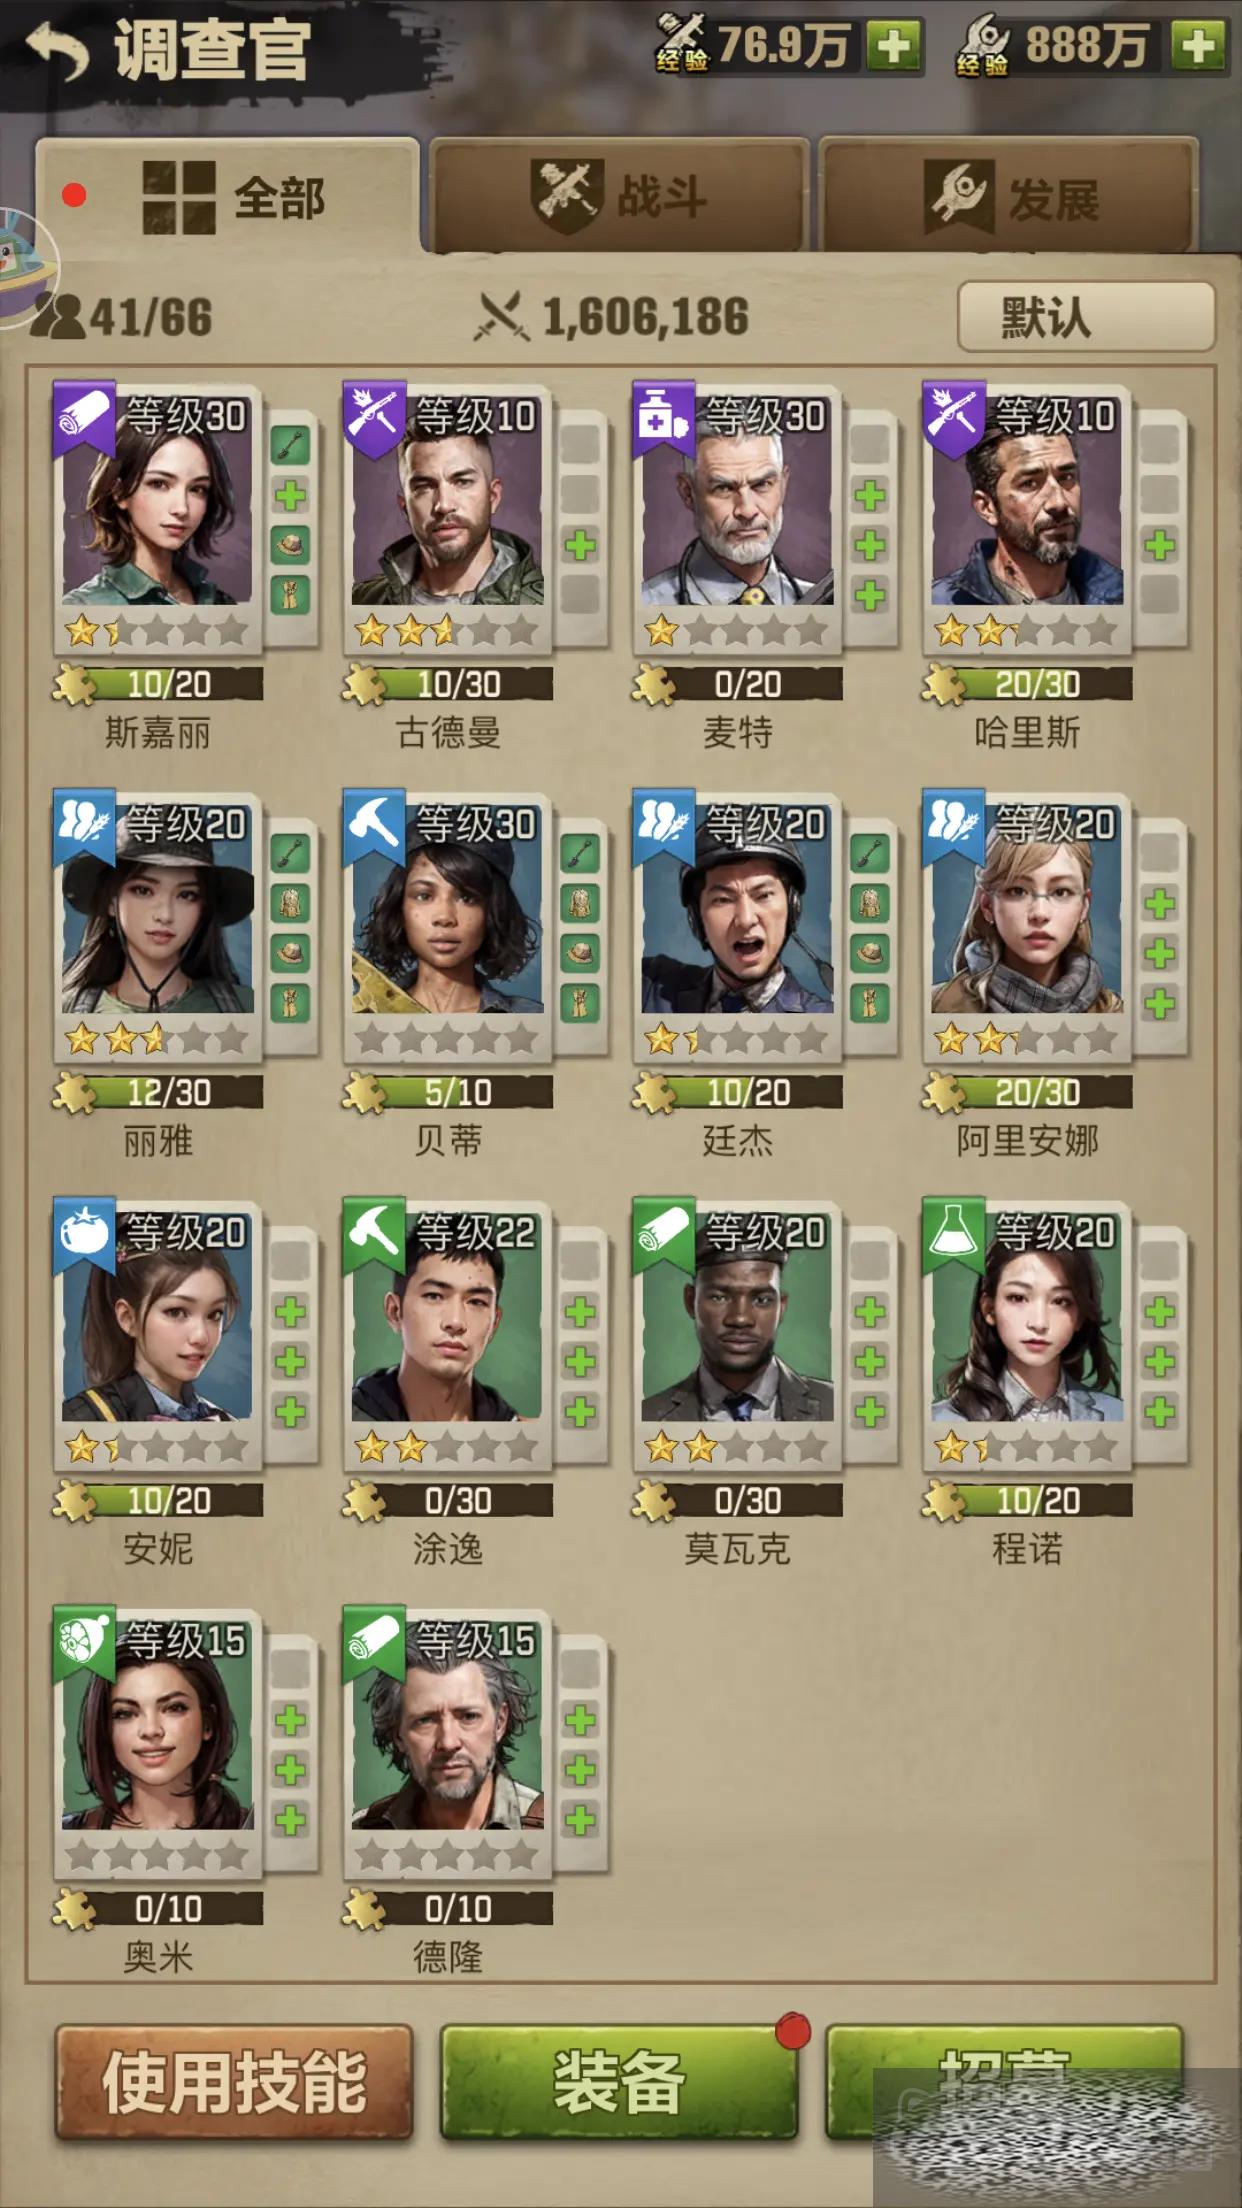
Task: Select the 全部 tab
Action: click(228, 195)
